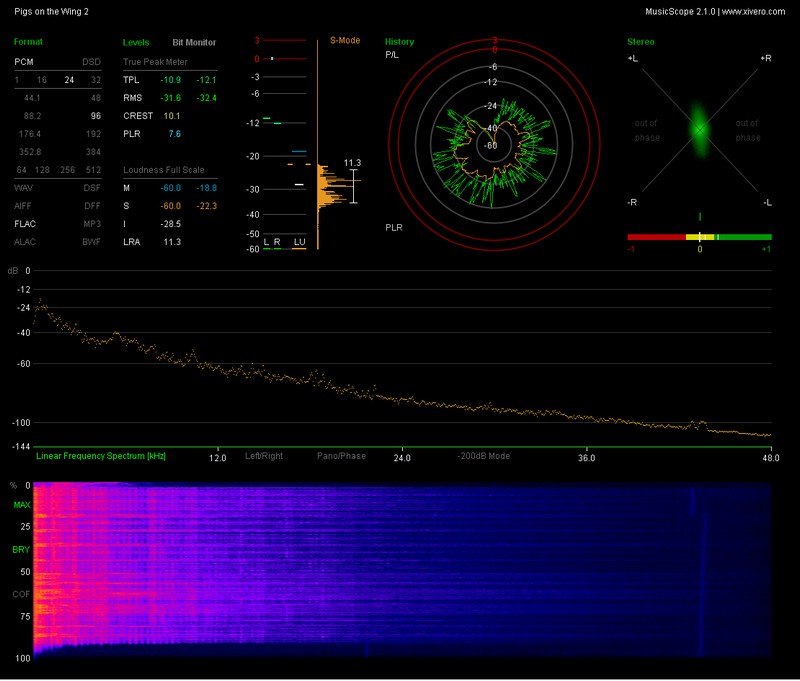The width and height of the screenshot is (800, 681).
Task: Switch spectrum to Left/Right view
Action: coord(264,456)
